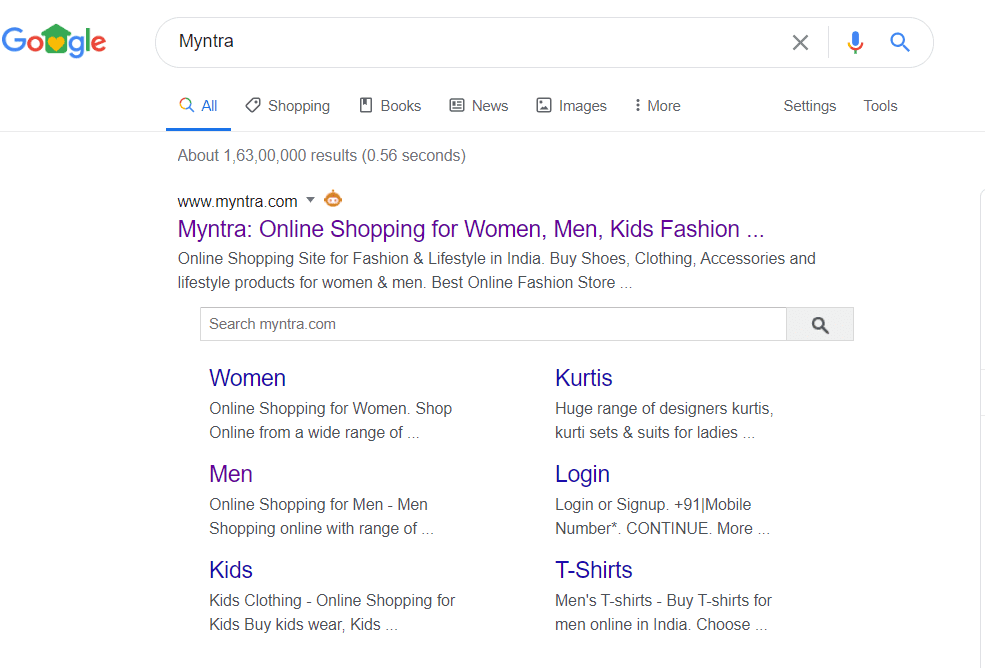
Task: Open the Men sitelink
Action: point(231,474)
